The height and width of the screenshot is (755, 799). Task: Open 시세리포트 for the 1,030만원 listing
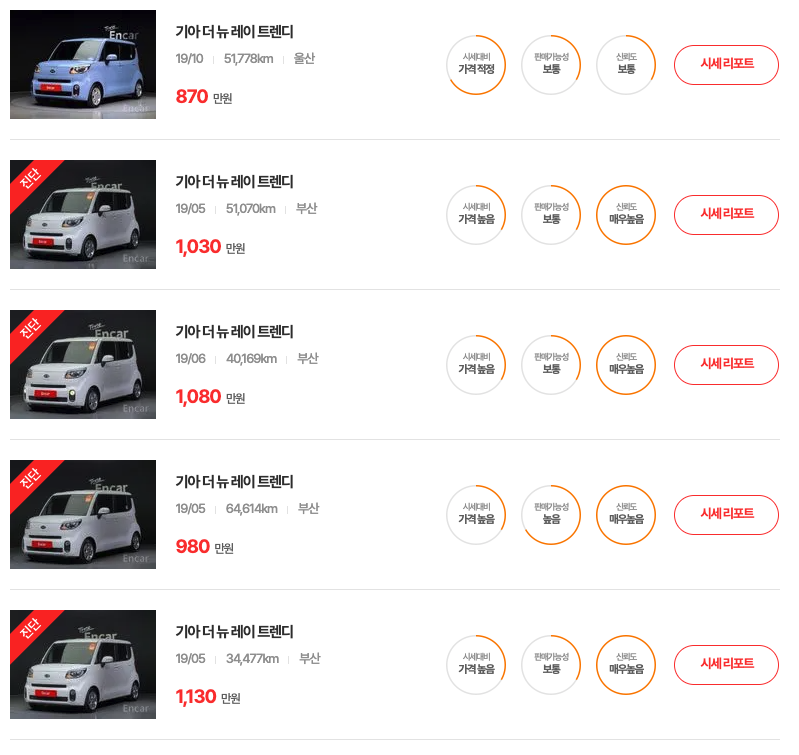pyautogui.click(x=726, y=214)
